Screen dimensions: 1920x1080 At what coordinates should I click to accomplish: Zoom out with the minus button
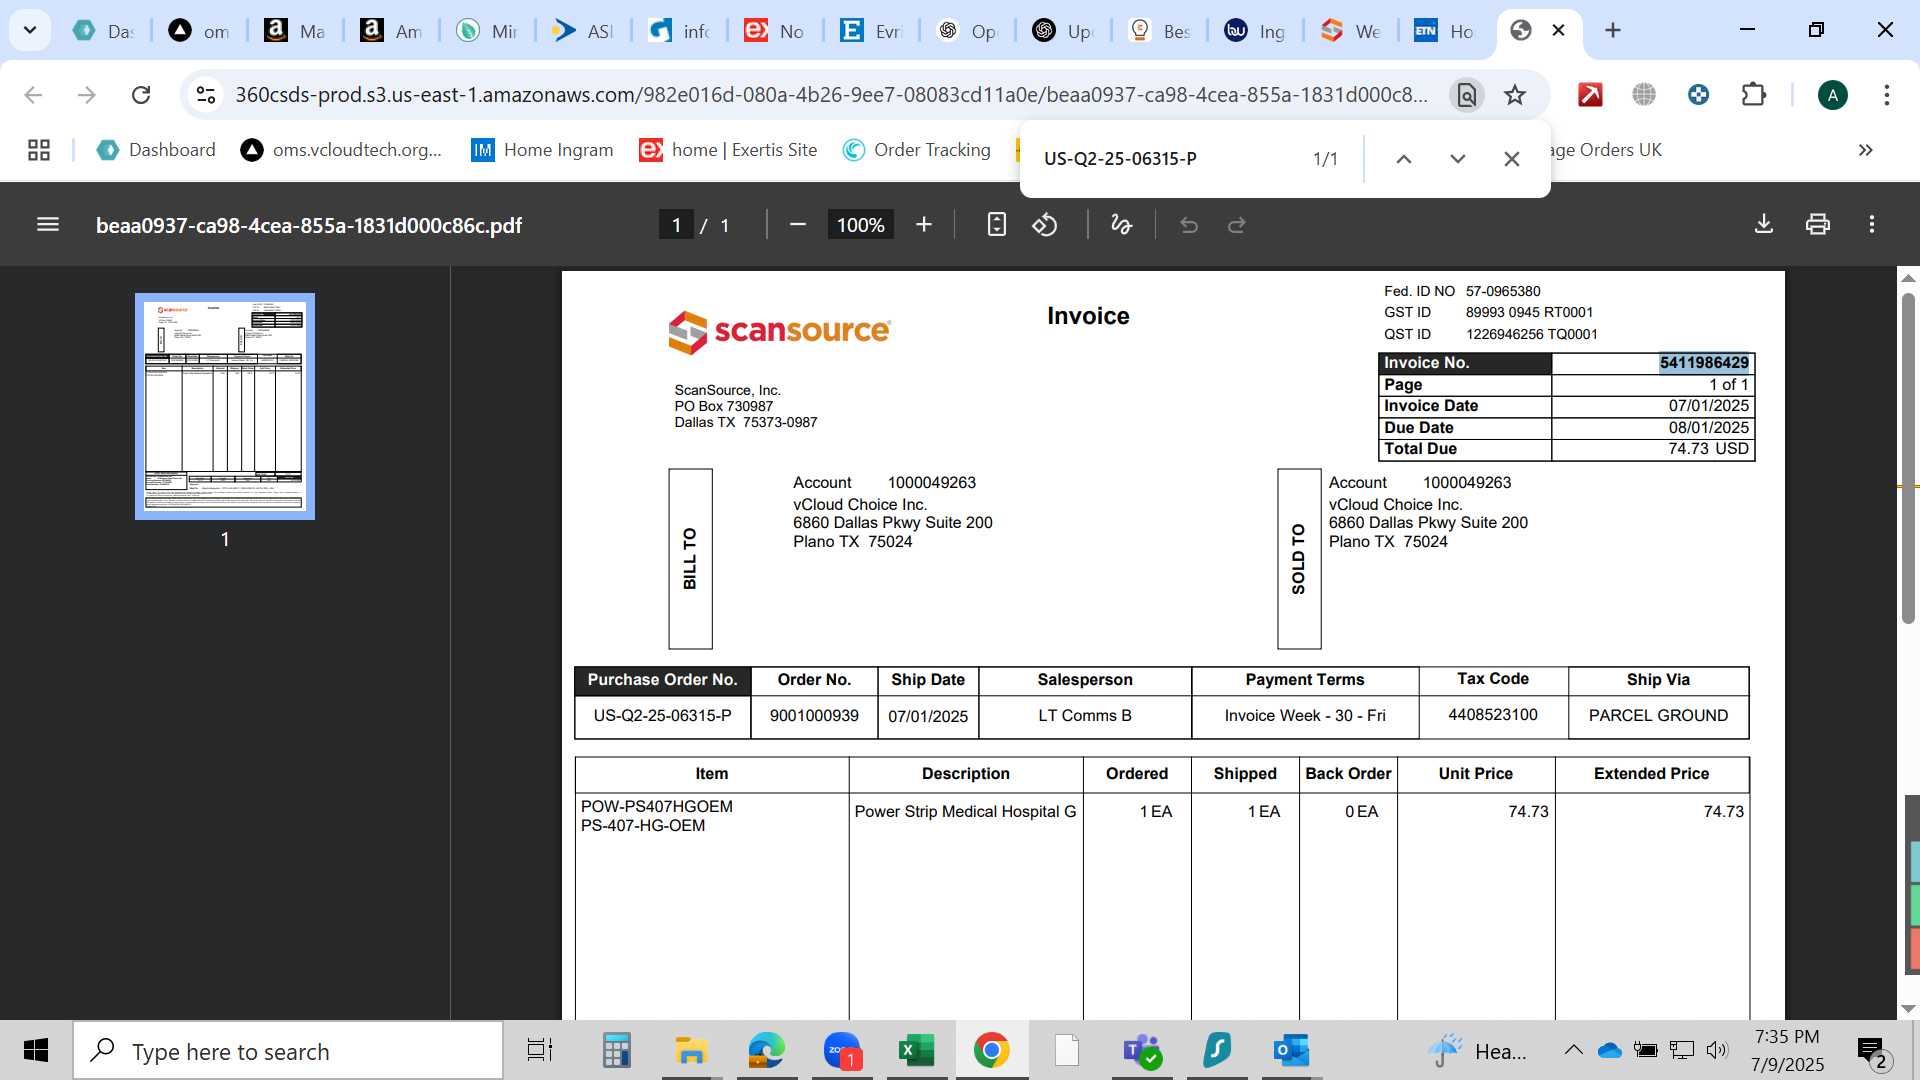click(x=797, y=225)
